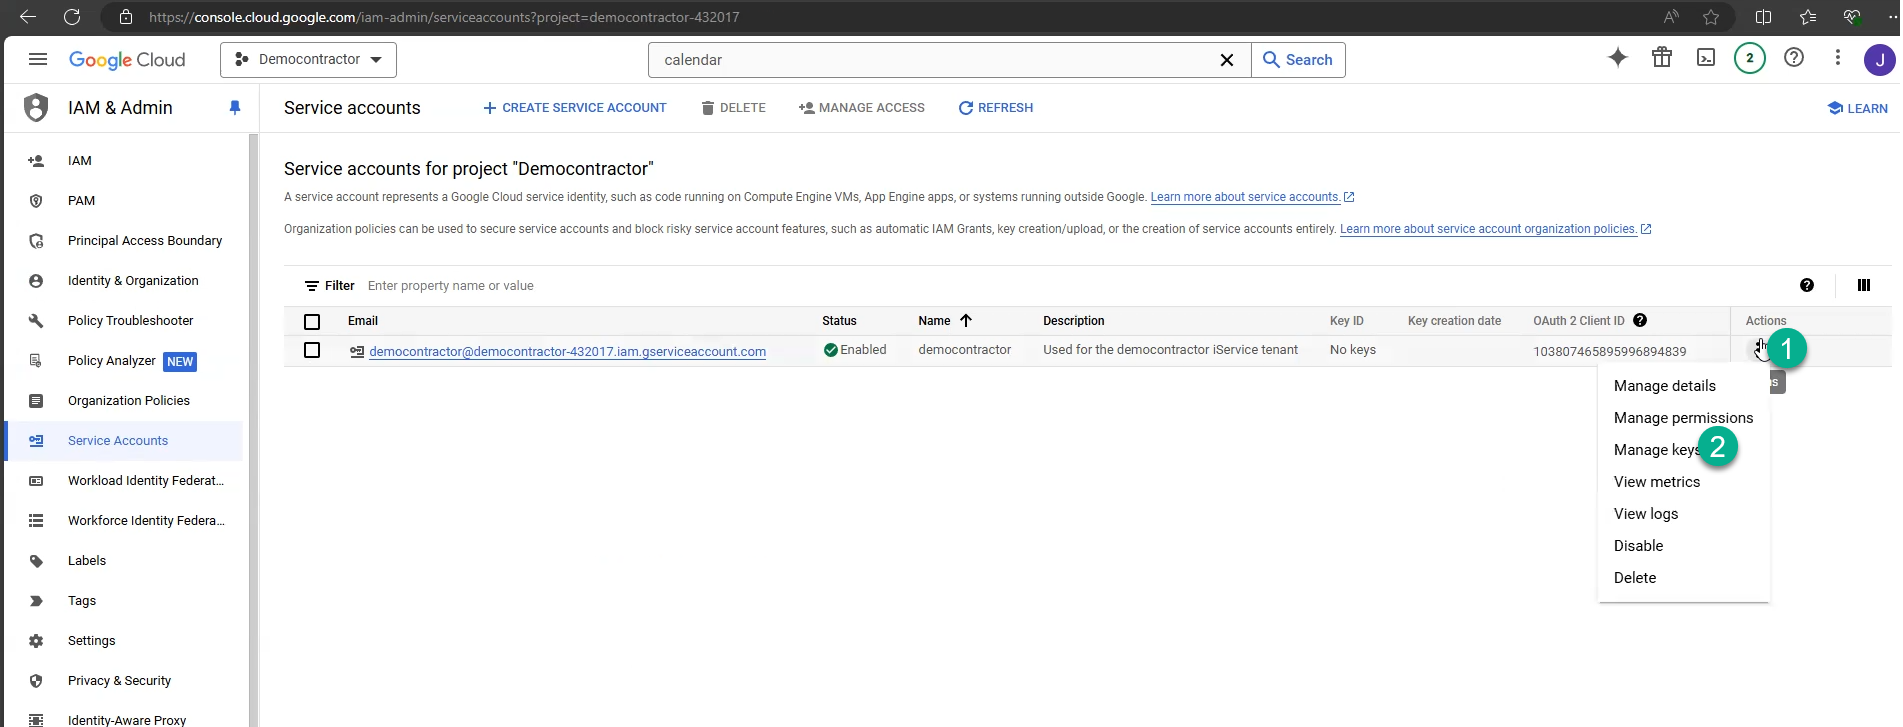Click the Google Cloud logo
1903x727 pixels.
tap(127, 60)
